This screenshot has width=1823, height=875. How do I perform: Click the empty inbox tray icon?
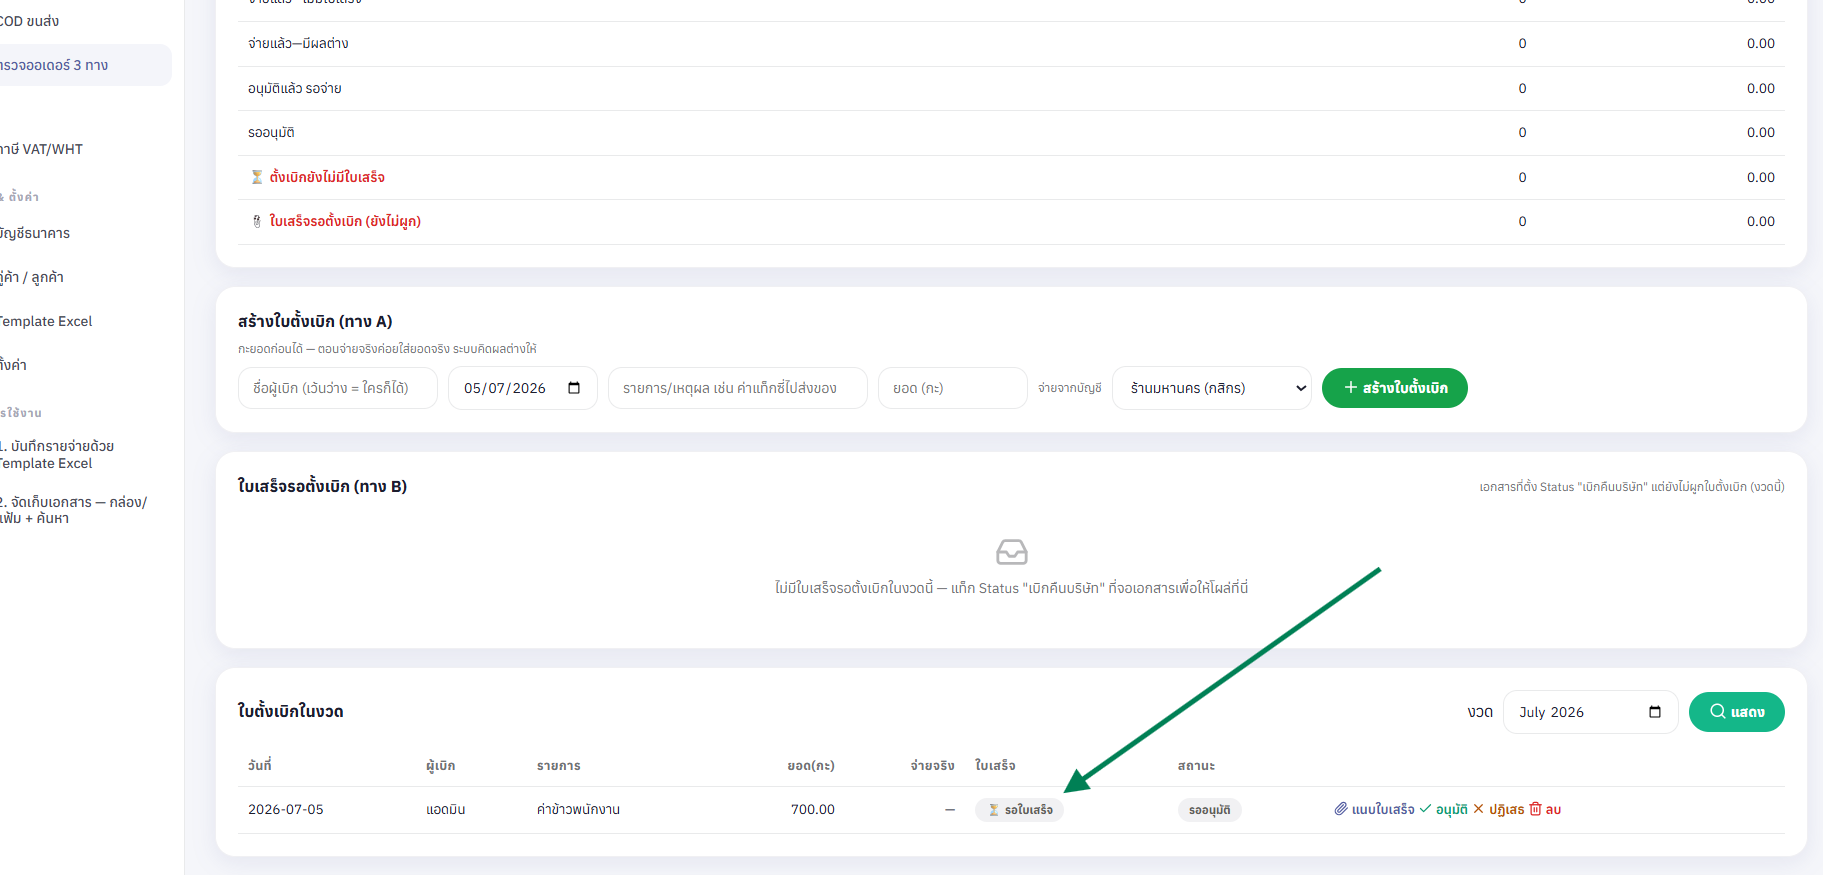pos(1012,552)
